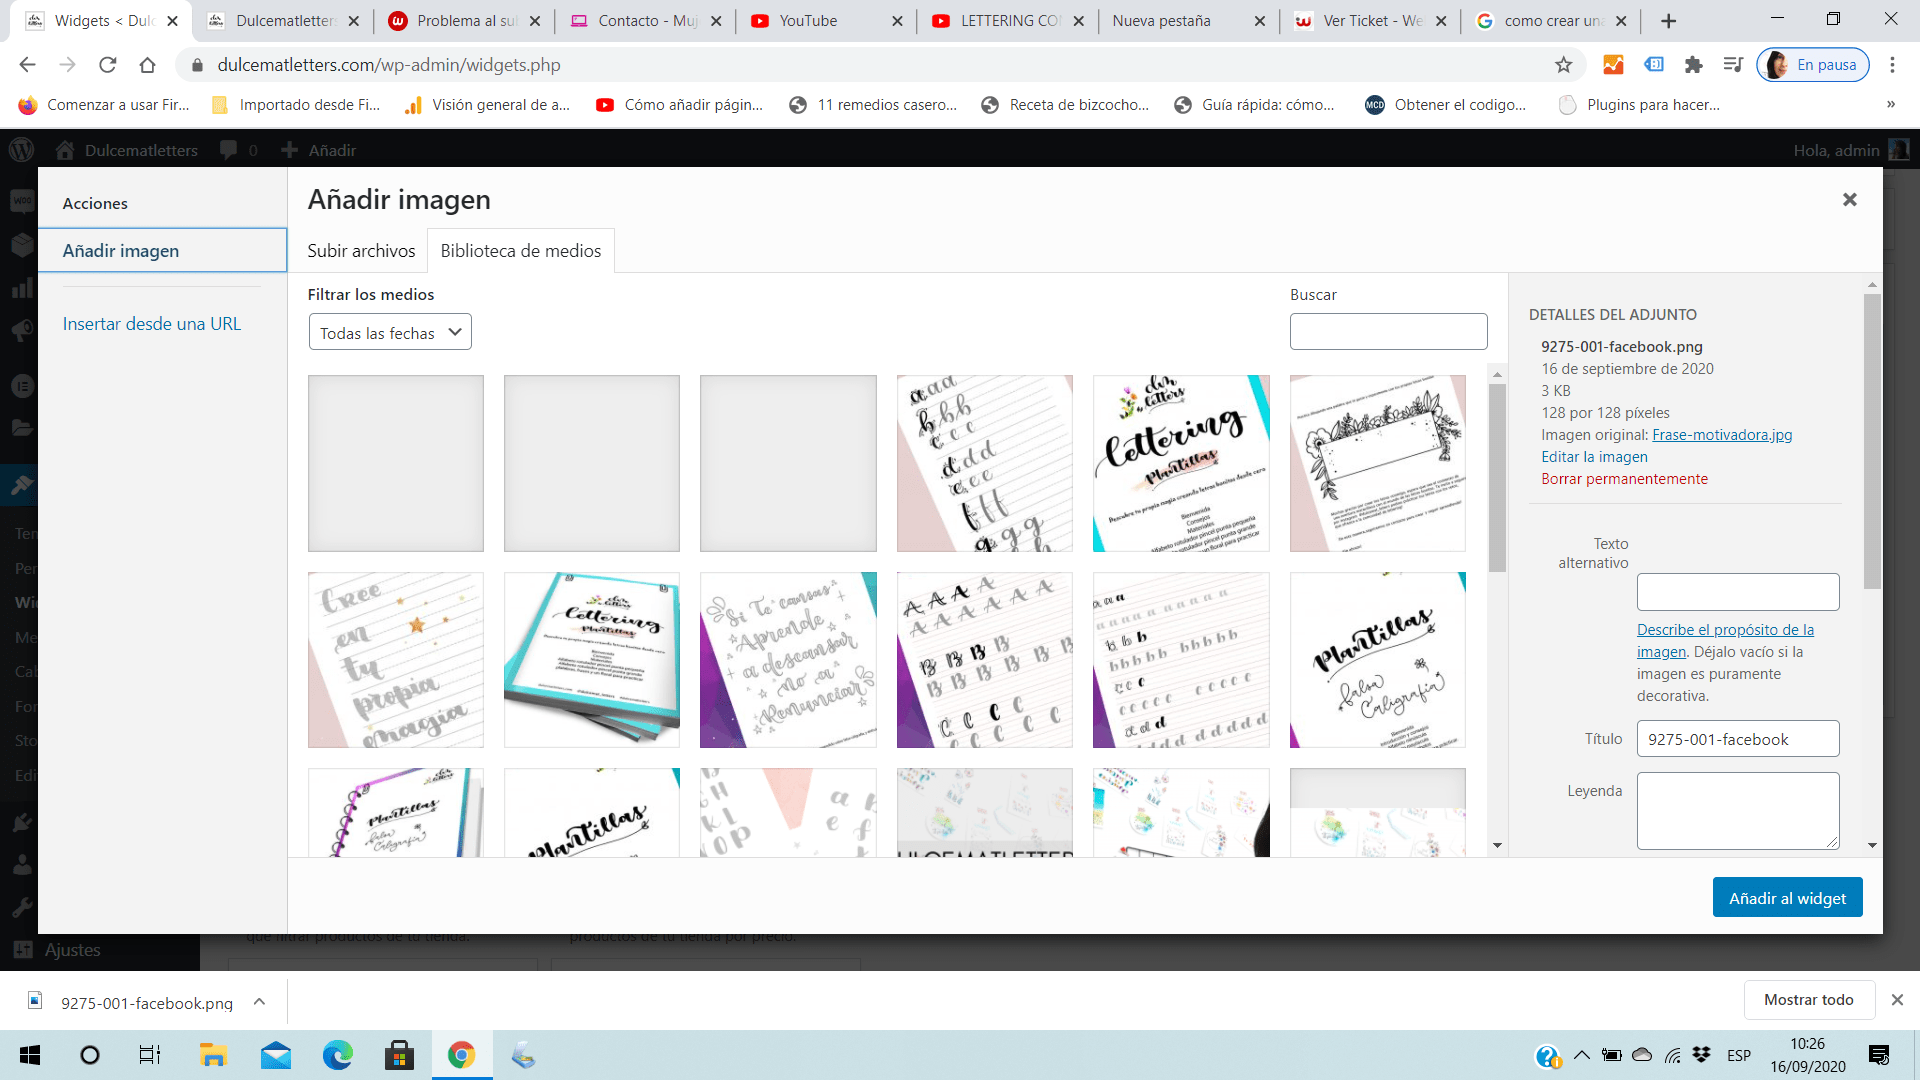The height and width of the screenshot is (1080, 1920).
Task: Open Task View on the taskbar
Action: 150,1055
